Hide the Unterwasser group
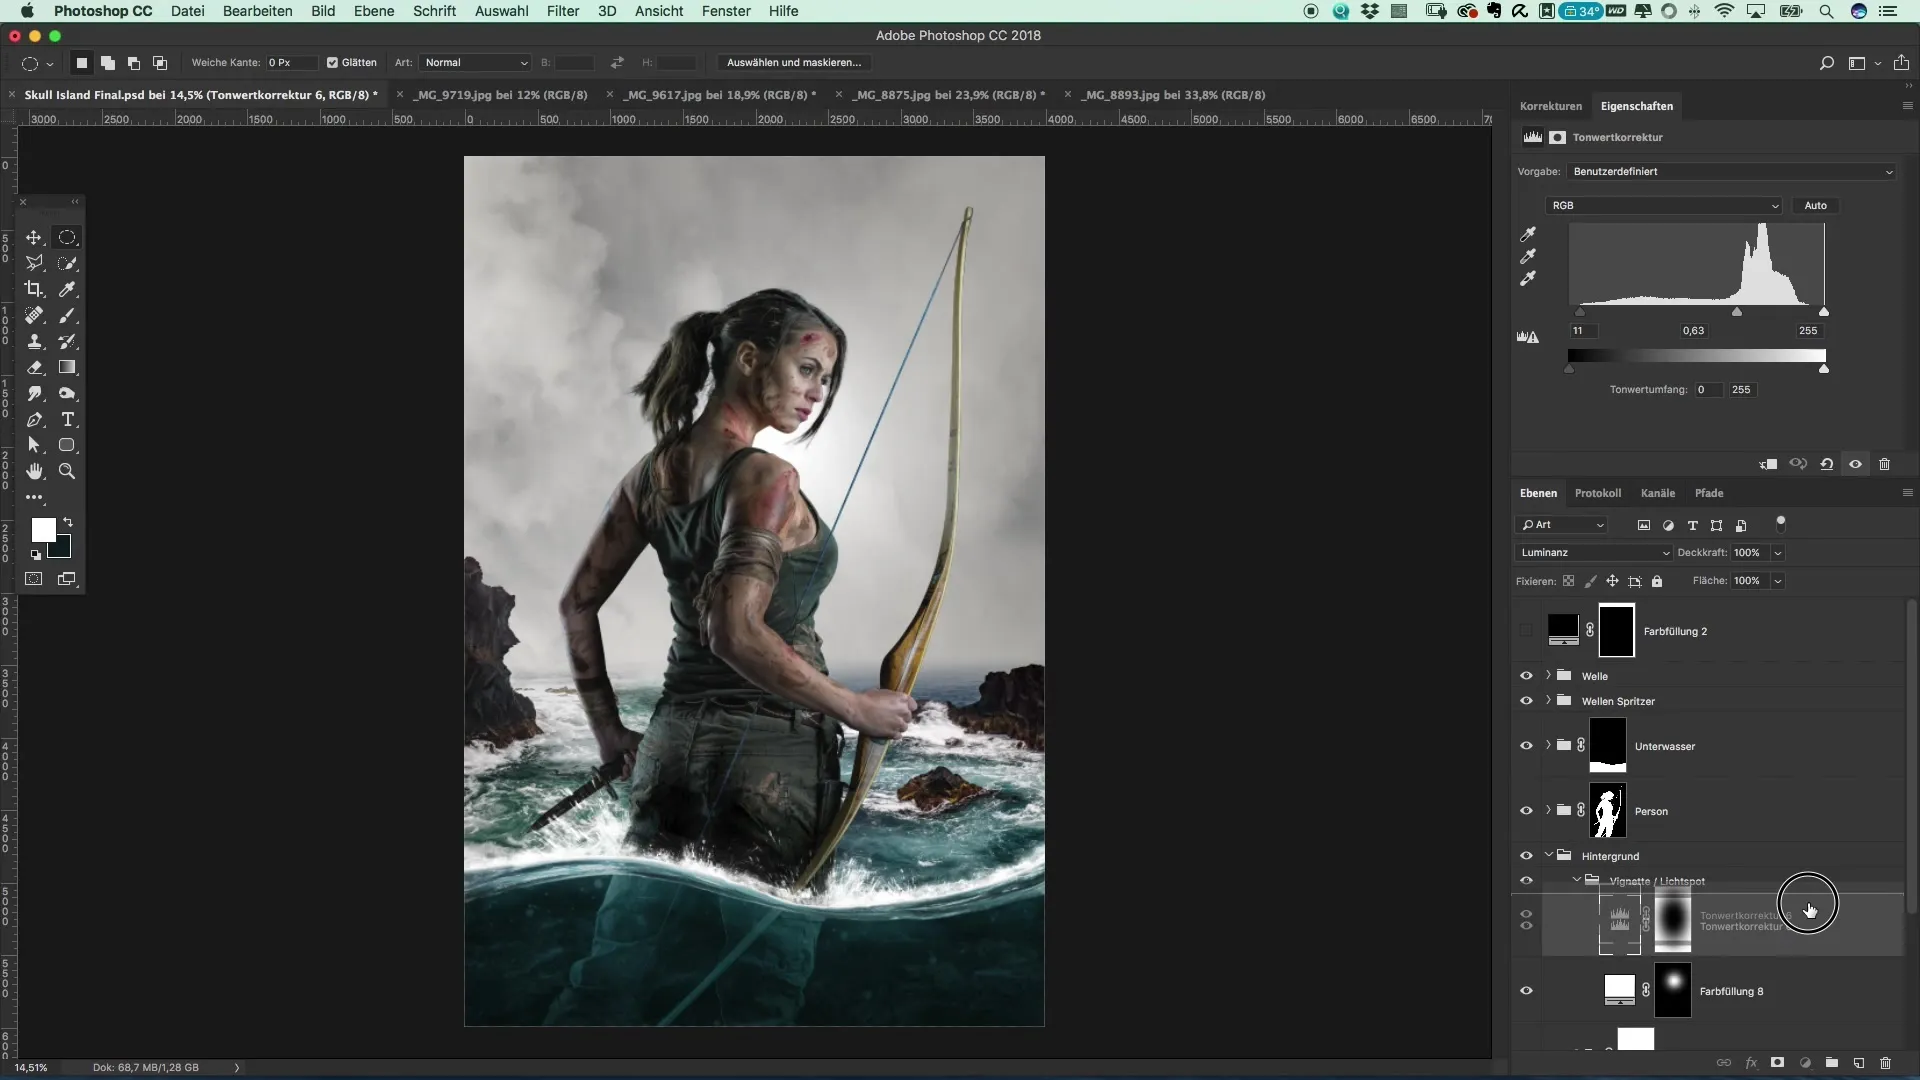The height and width of the screenshot is (1080, 1920). [1526, 746]
